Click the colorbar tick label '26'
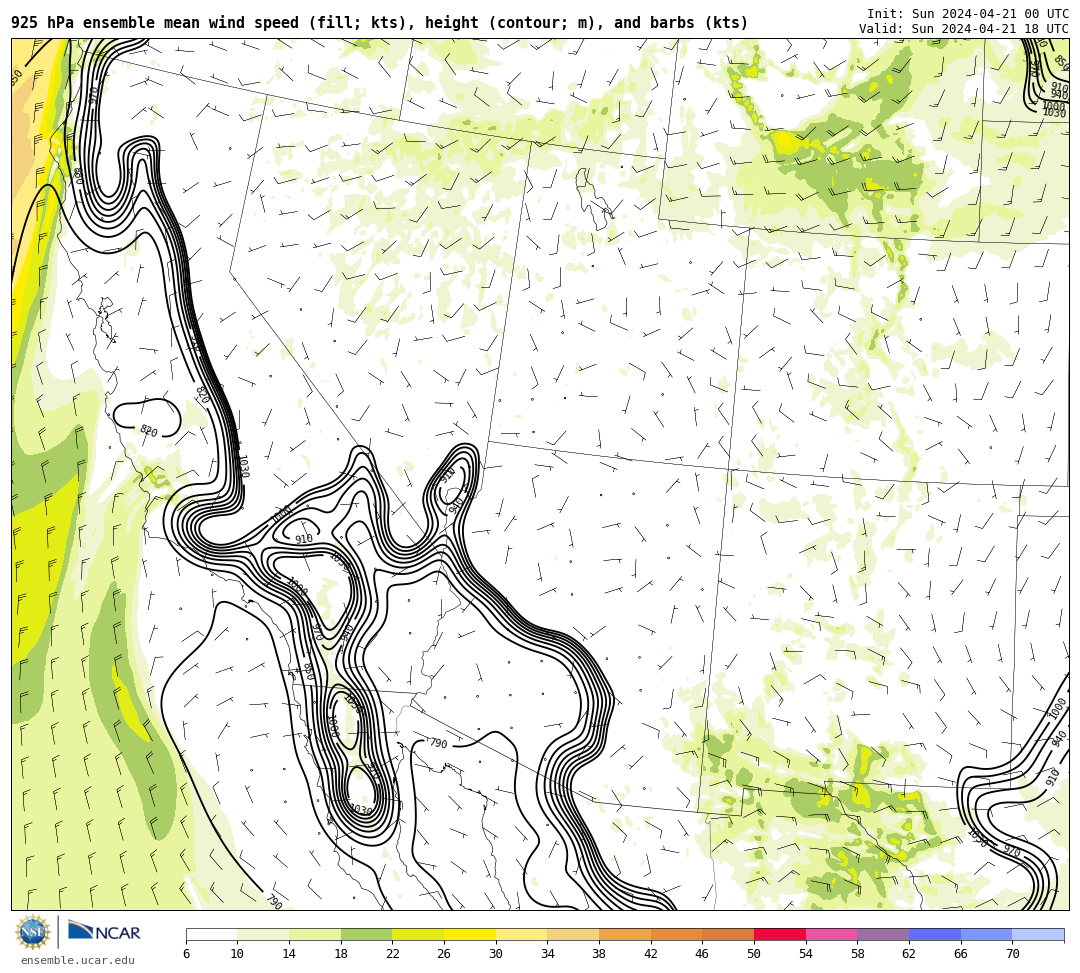The width and height of the screenshot is (1080, 973). coord(444,954)
